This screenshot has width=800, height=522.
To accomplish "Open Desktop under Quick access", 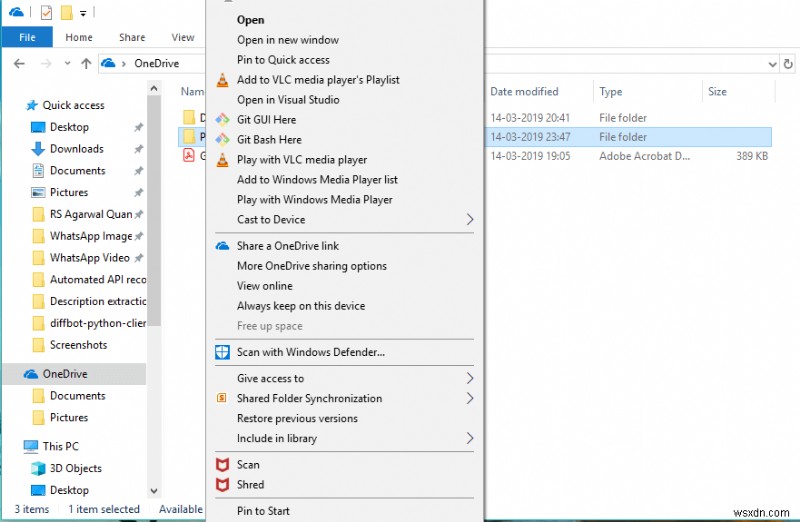I will point(69,127).
